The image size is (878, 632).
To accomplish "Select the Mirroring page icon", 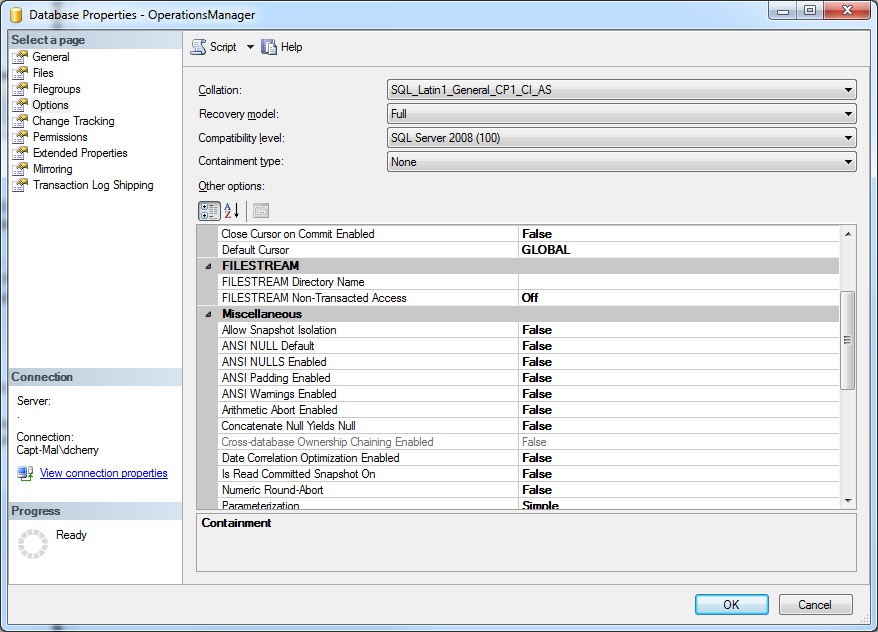I will (x=20, y=169).
